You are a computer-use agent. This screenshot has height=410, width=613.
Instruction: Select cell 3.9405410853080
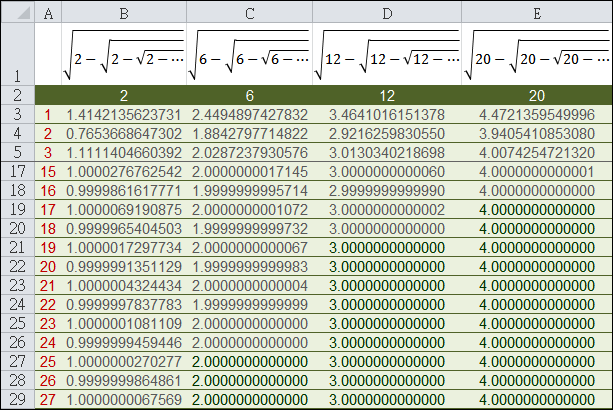point(537,134)
